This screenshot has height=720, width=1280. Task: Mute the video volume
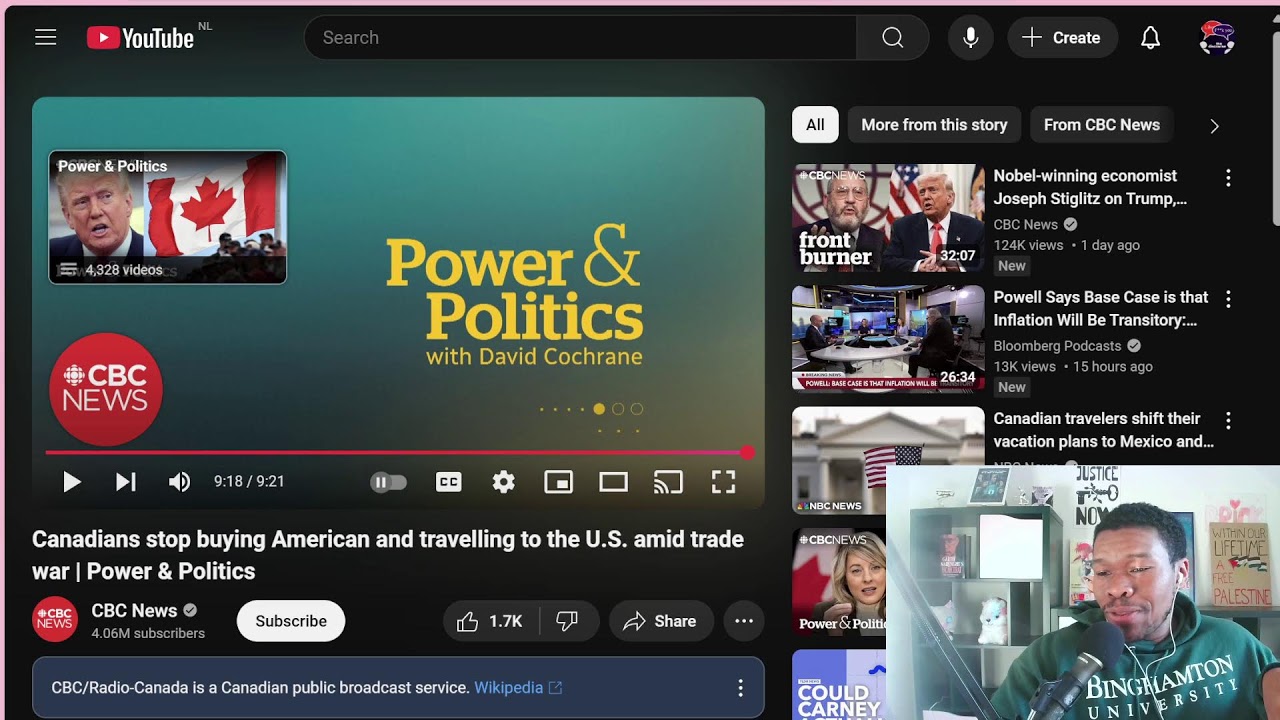click(x=180, y=482)
